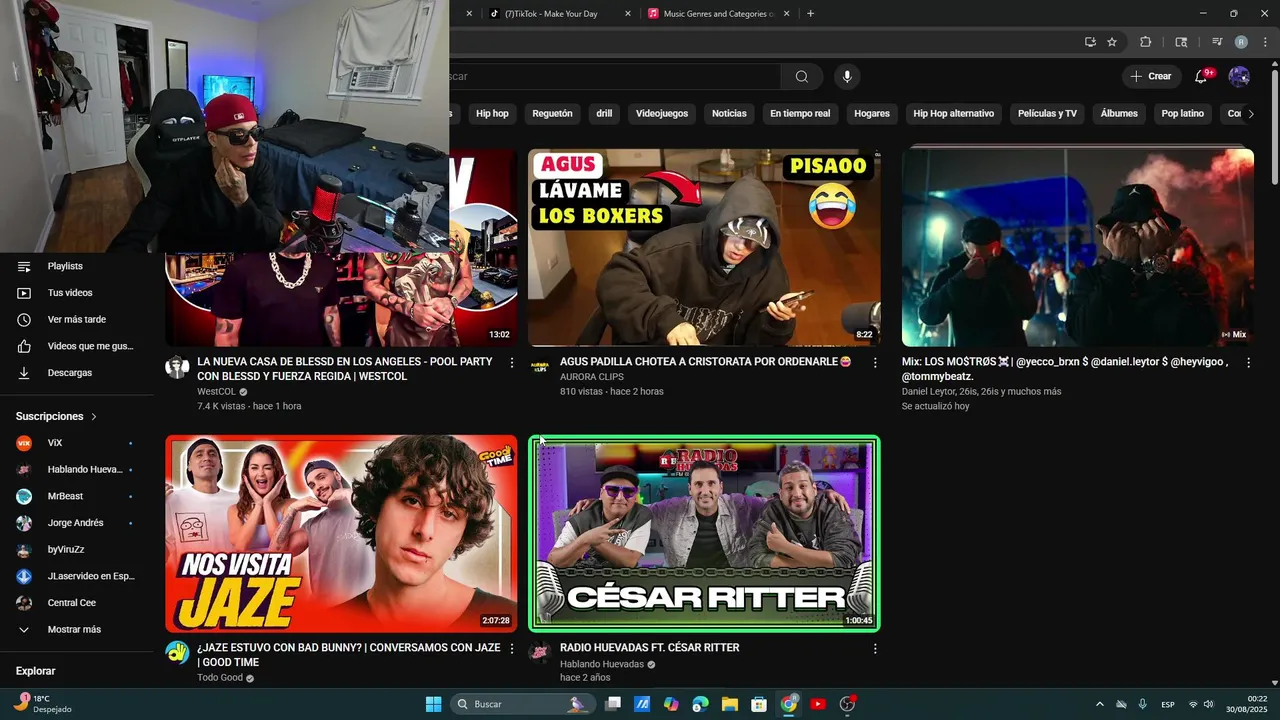Open the Chrome extensions puzzle icon
1280x720 pixels.
[1146, 42]
